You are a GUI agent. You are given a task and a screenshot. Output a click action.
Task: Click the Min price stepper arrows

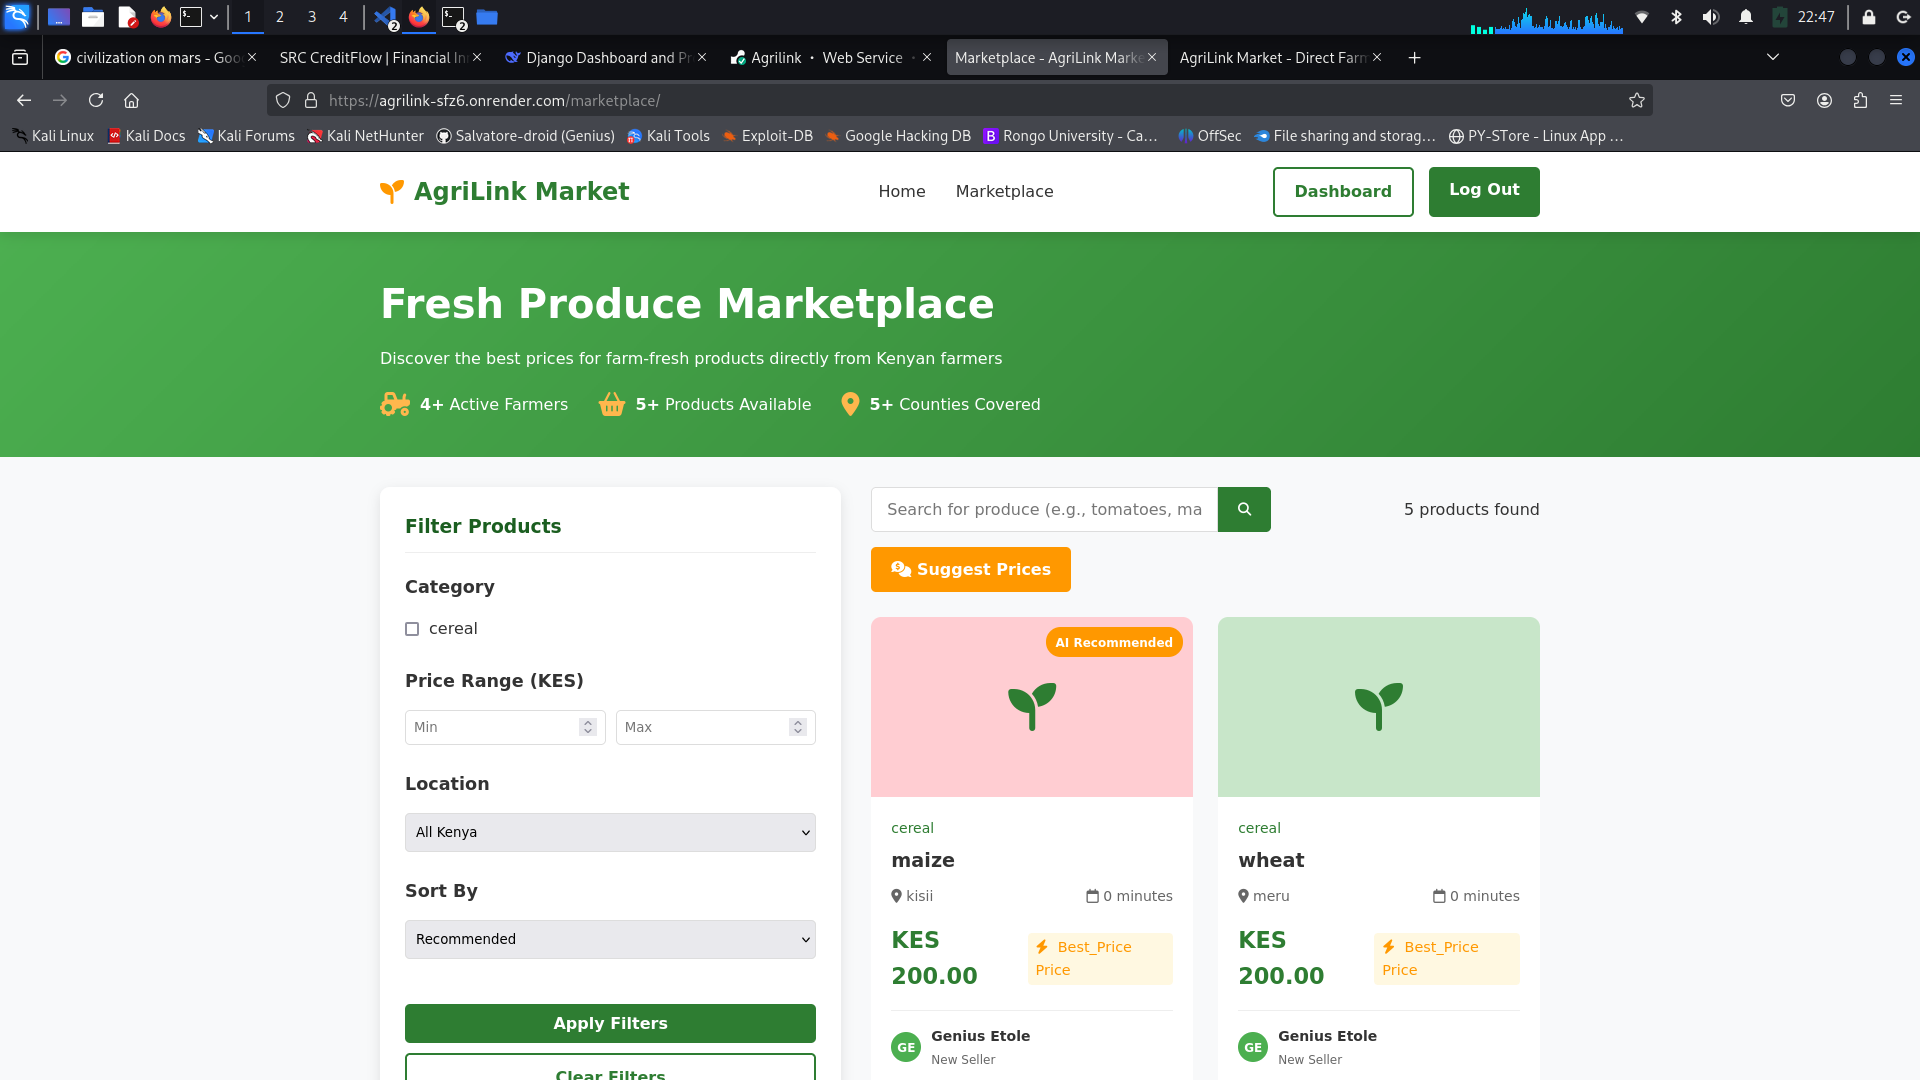[x=588, y=727]
